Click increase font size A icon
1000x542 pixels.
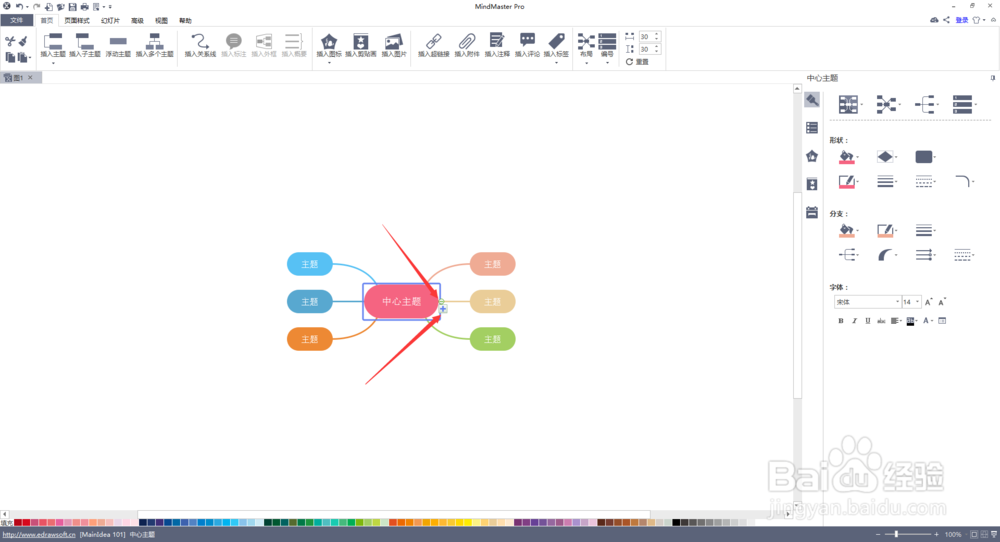tap(929, 302)
